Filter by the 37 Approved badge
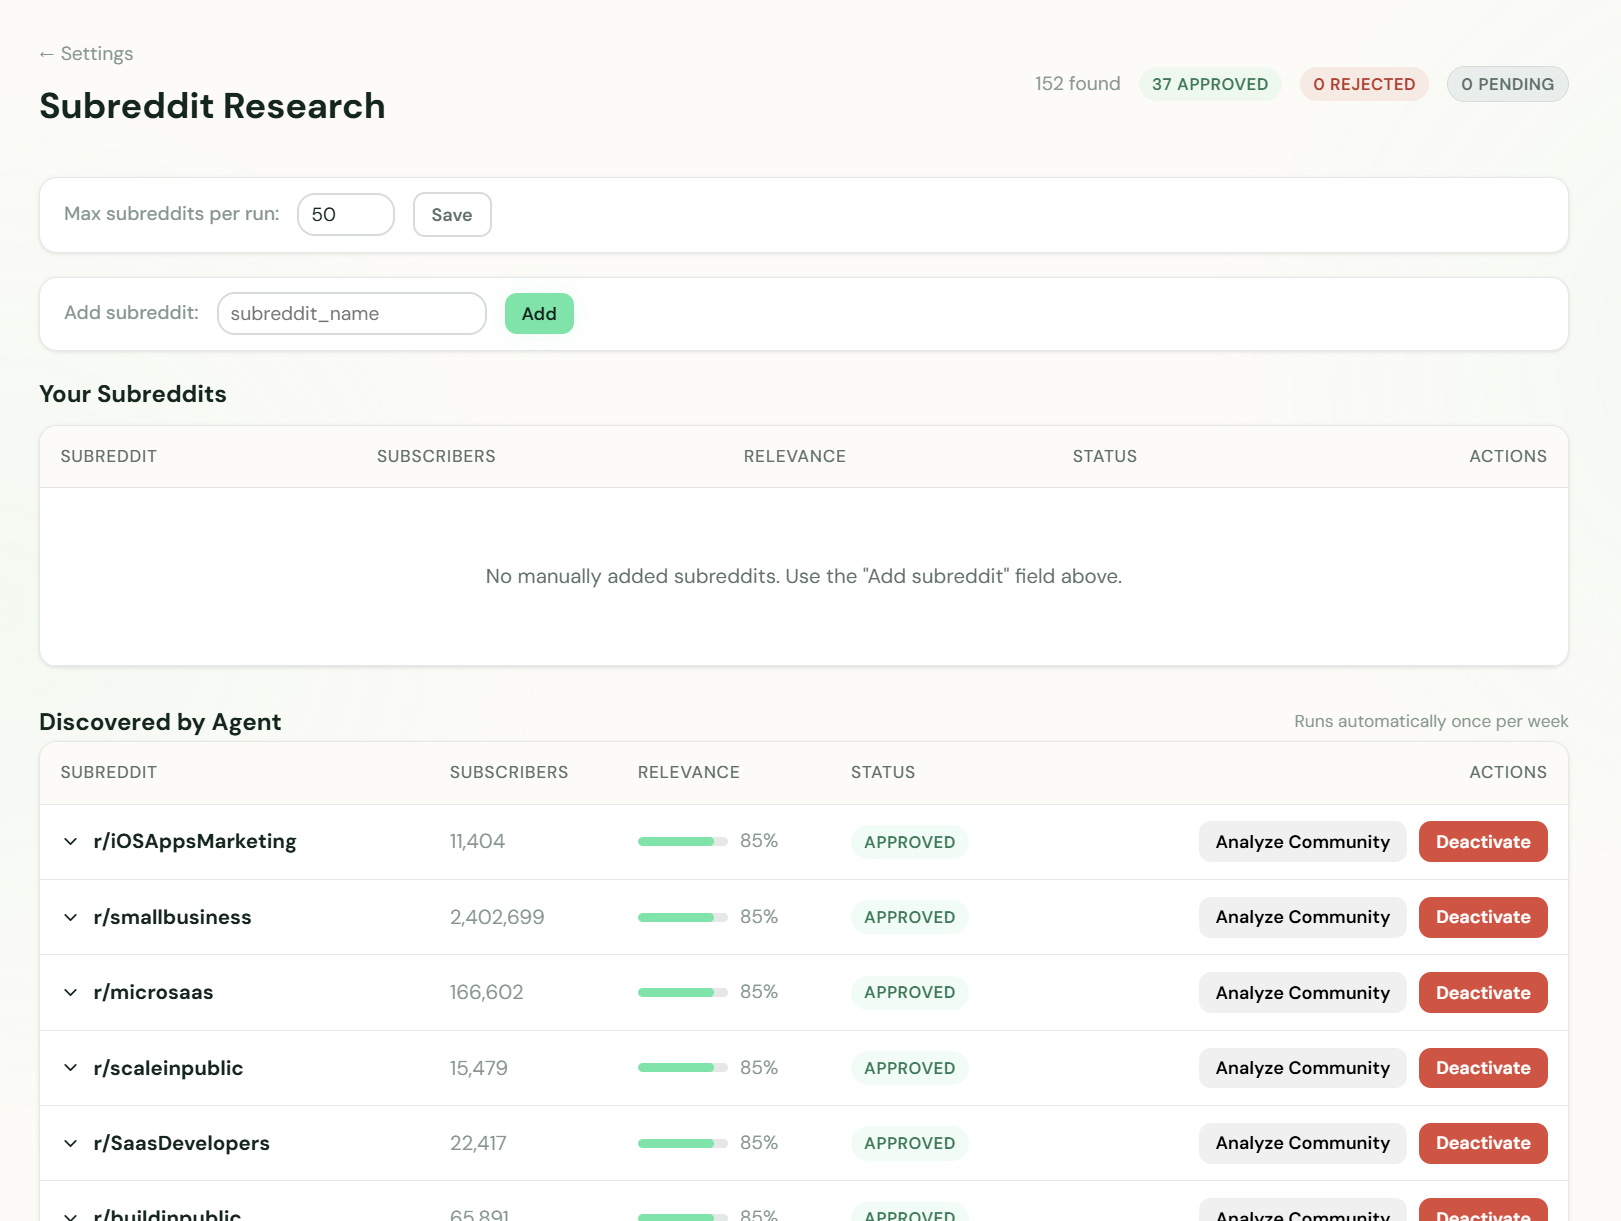 pos(1209,84)
